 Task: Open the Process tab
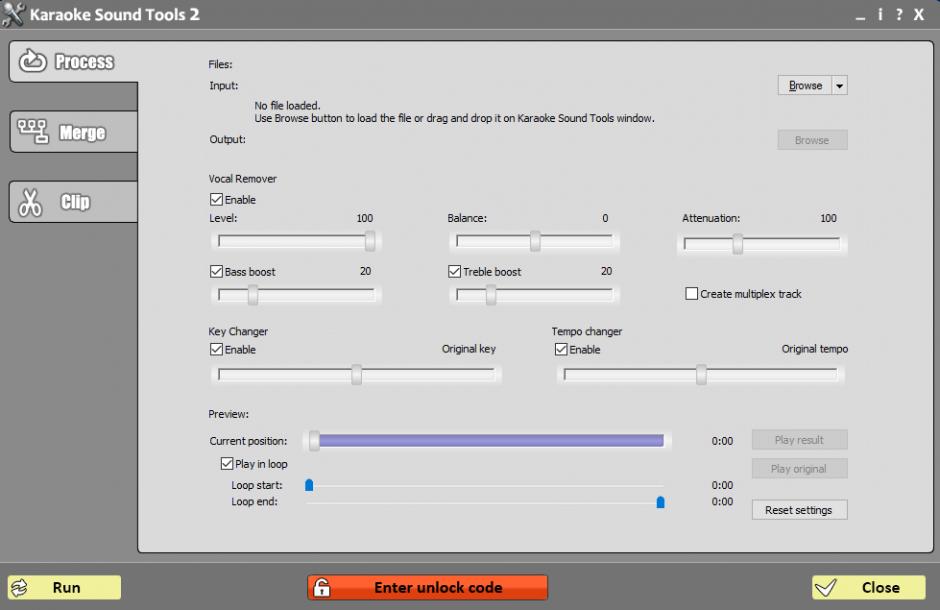73,62
